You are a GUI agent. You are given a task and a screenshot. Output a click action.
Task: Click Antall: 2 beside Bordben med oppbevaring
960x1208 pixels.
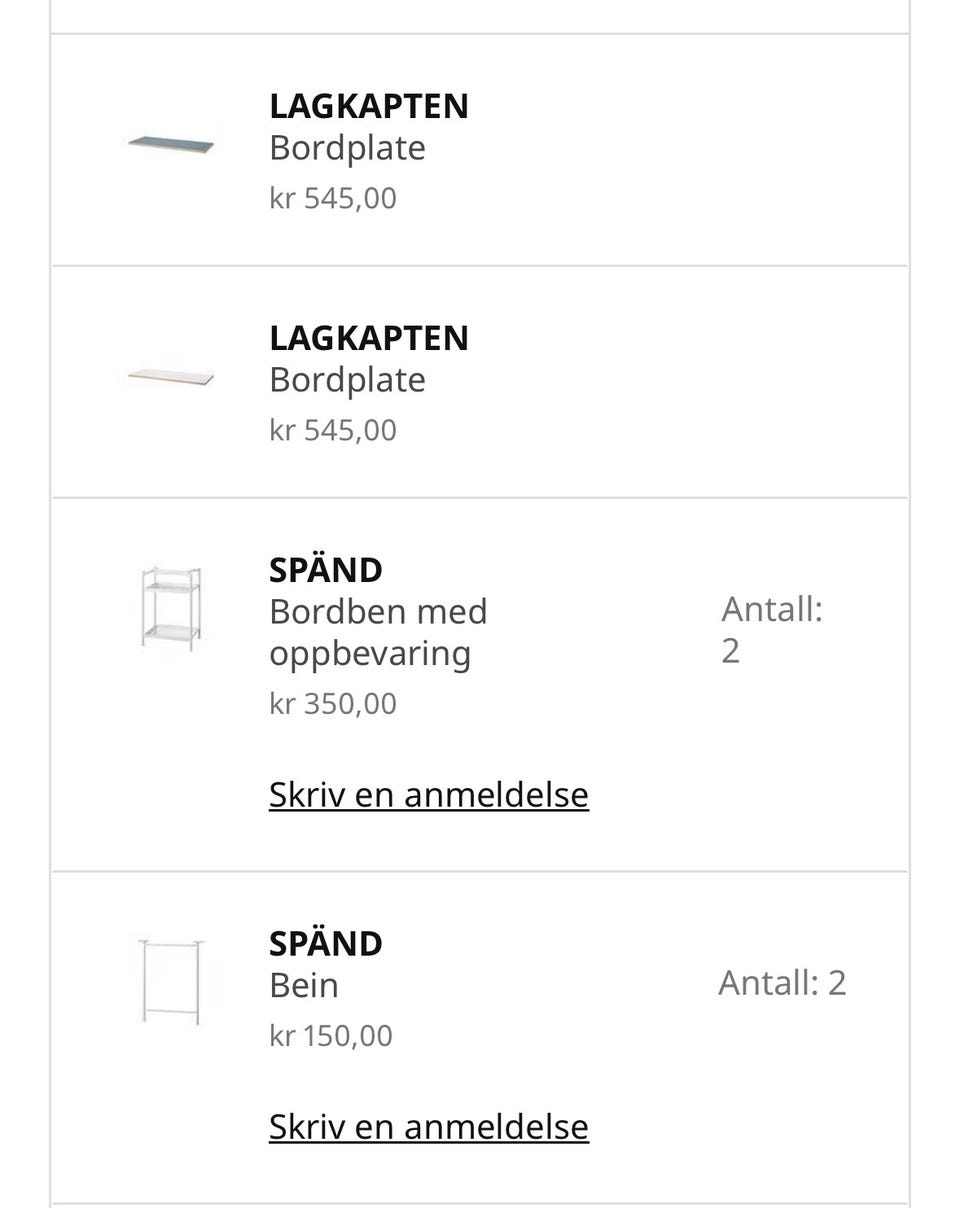point(772,630)
